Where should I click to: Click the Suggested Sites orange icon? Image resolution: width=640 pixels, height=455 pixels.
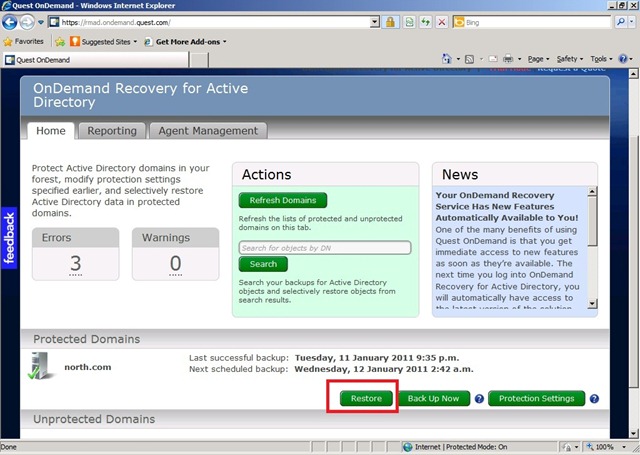pos(75,41)
